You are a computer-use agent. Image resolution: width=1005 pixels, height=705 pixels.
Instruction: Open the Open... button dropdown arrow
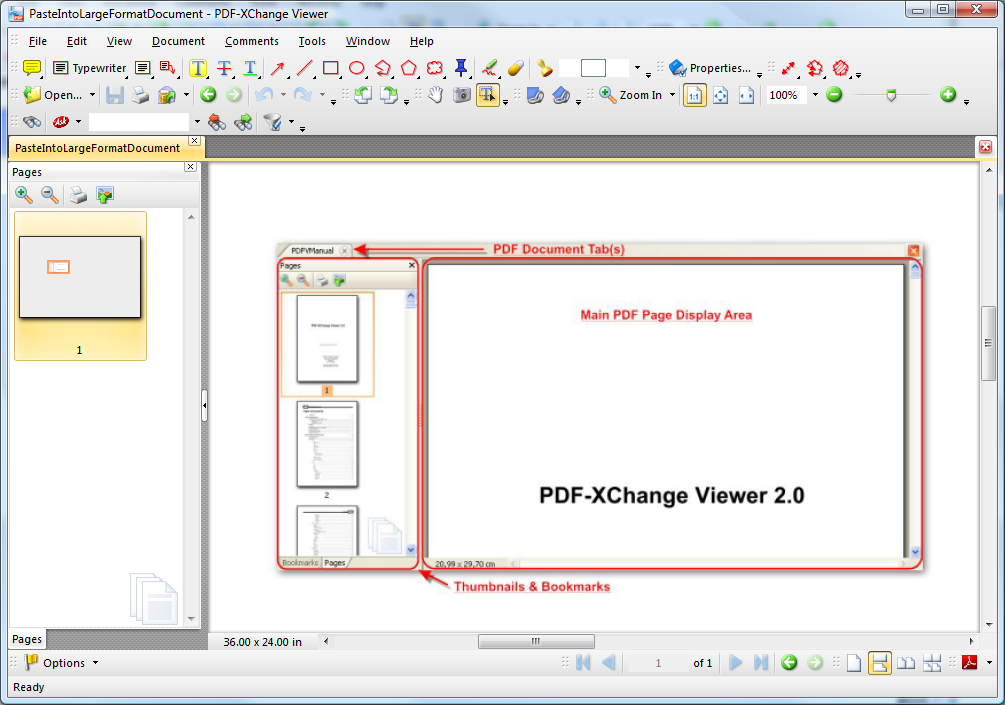92,95
